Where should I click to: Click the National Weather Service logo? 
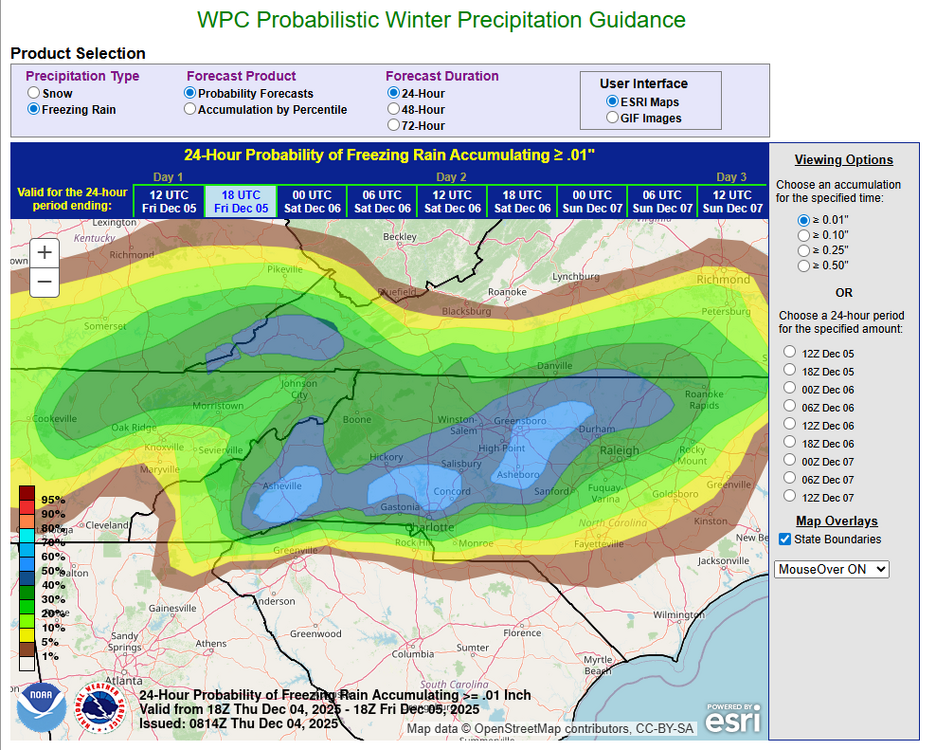(x=97, y=709)
